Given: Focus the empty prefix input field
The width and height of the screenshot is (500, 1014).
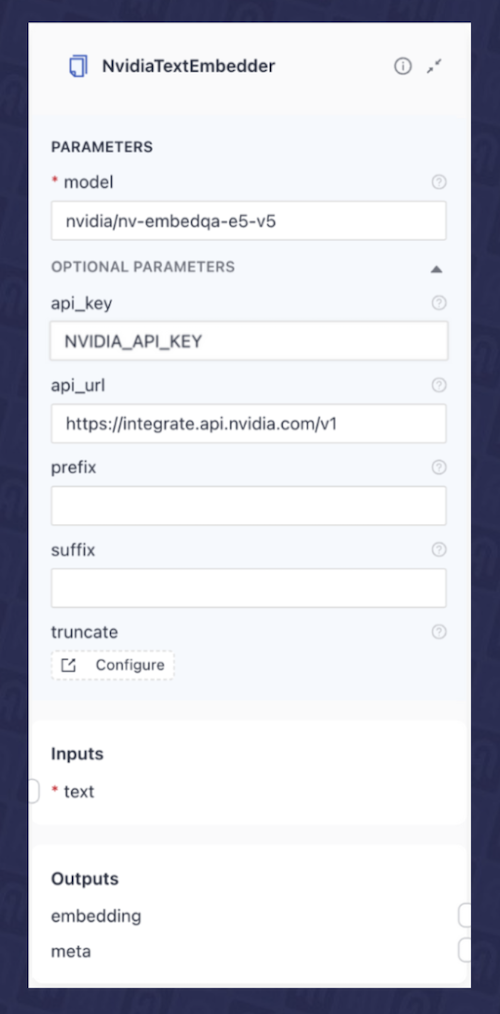Looking at the screenshot, I should tap(249, 506).
